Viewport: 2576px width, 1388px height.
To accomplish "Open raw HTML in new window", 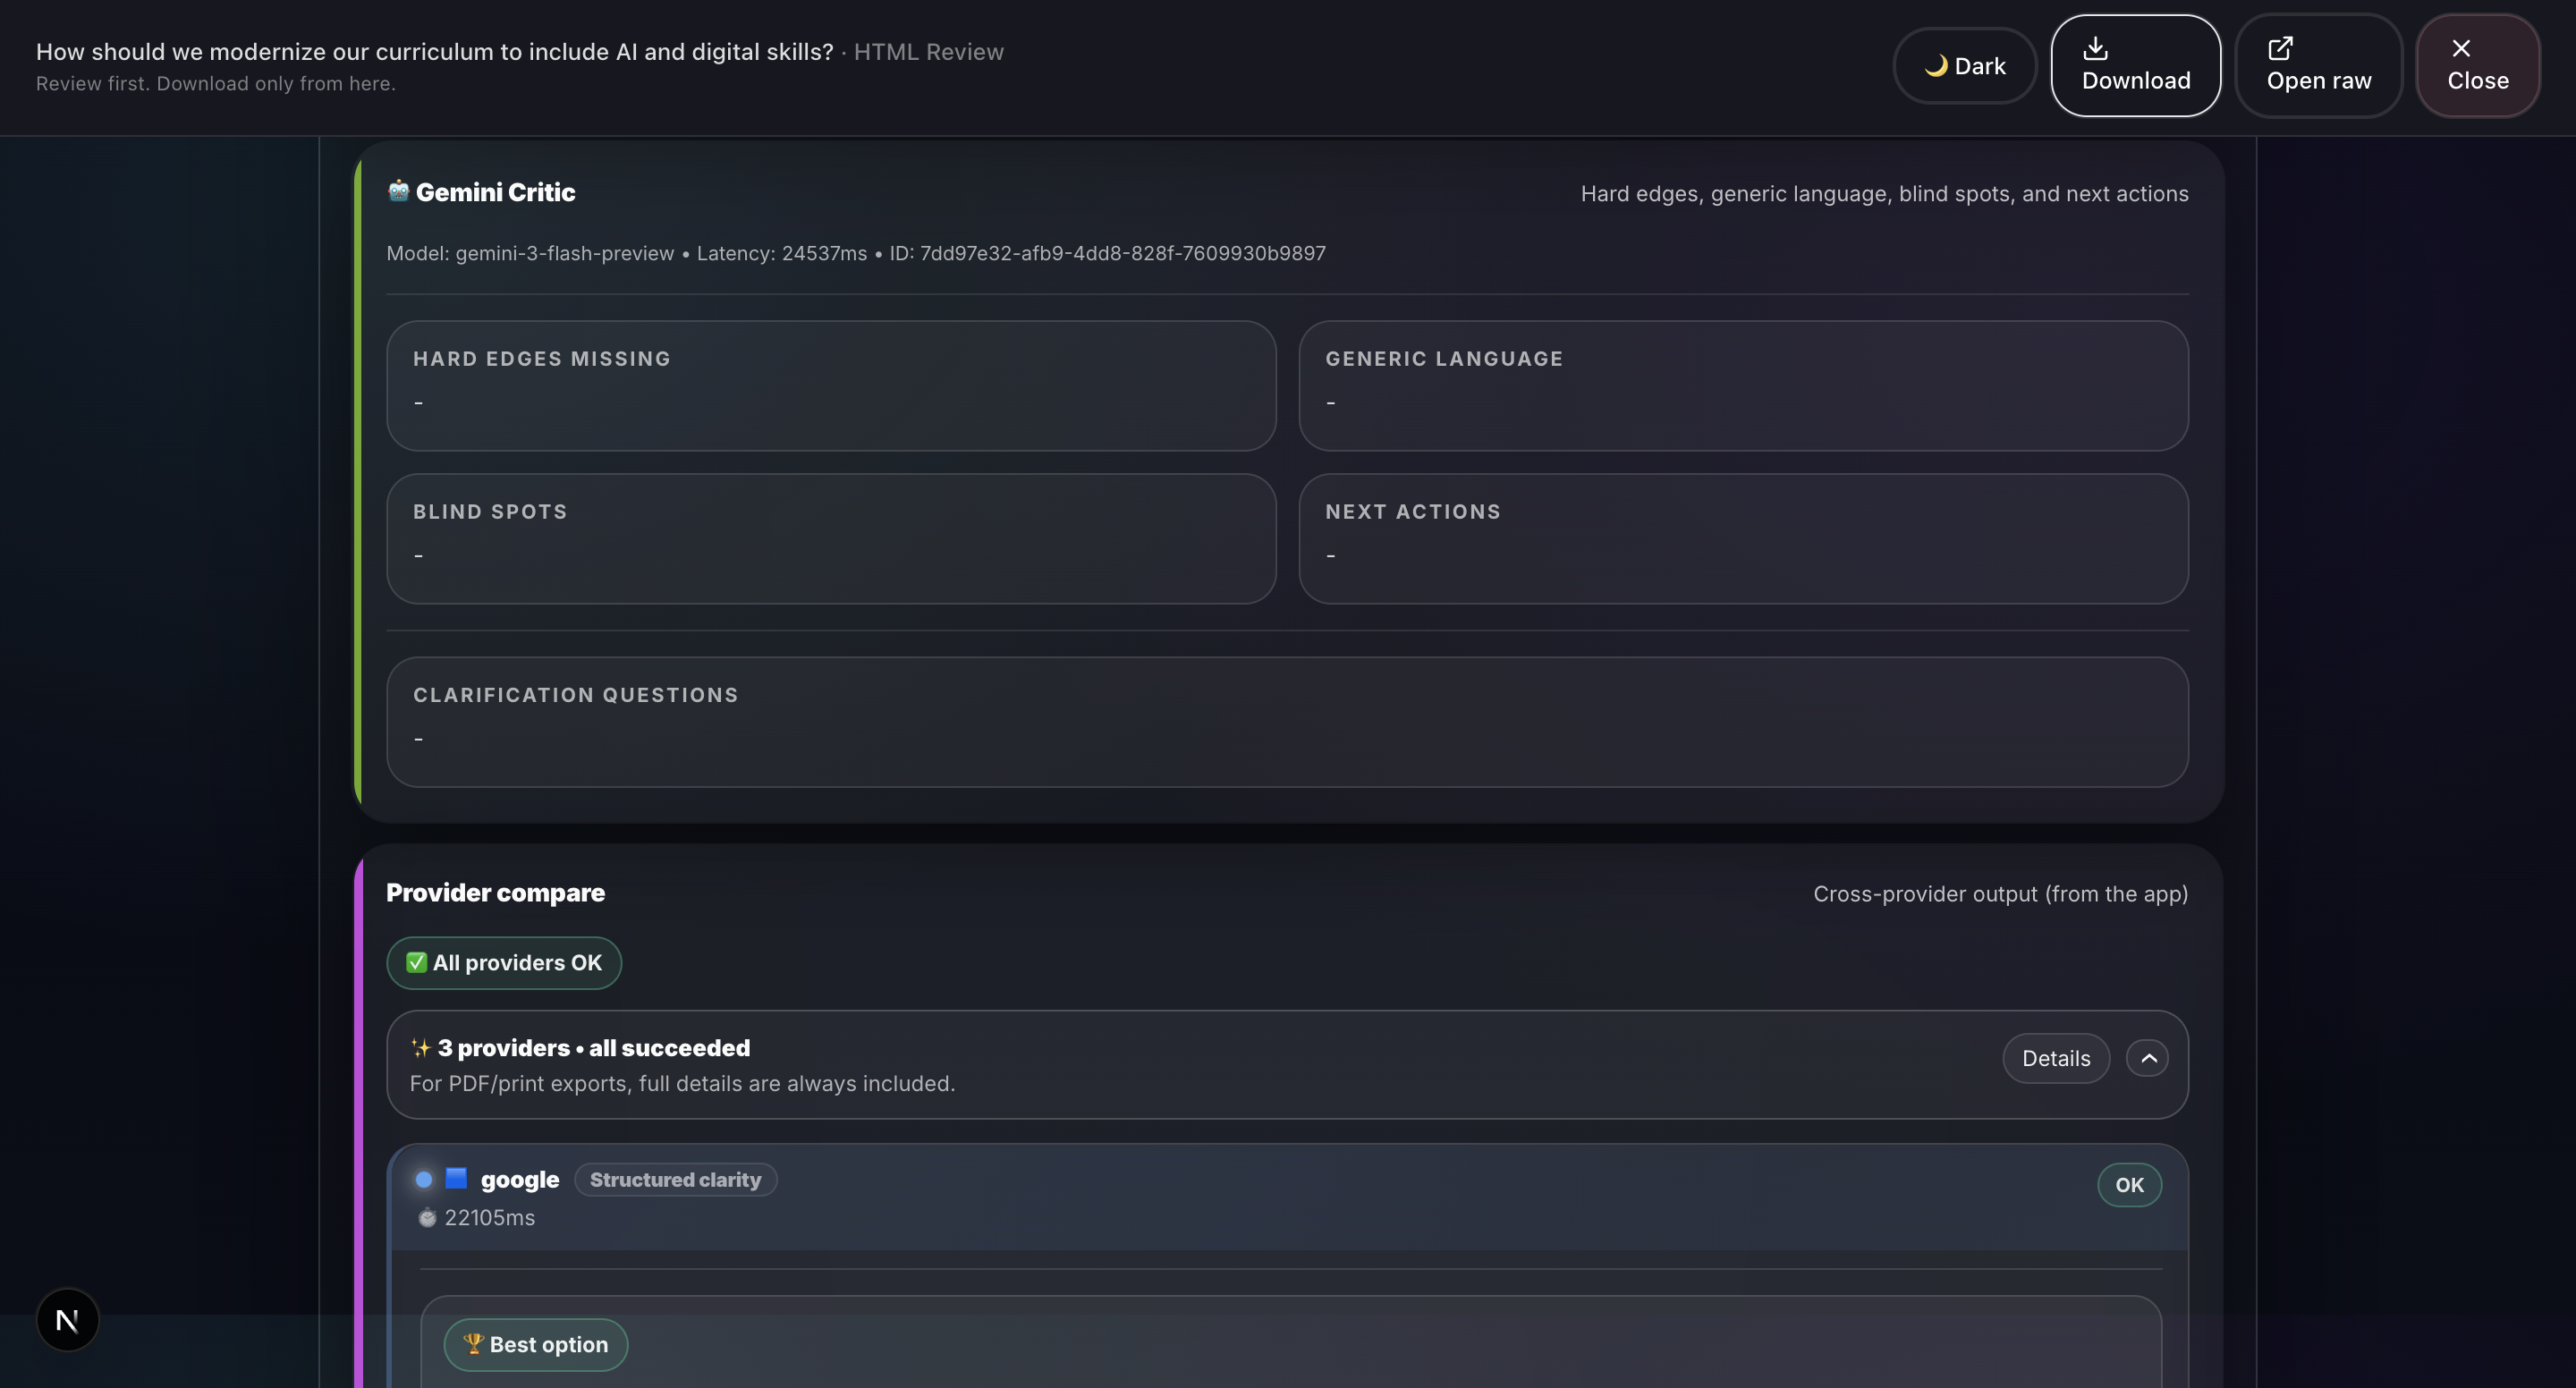I will 2318,66.
